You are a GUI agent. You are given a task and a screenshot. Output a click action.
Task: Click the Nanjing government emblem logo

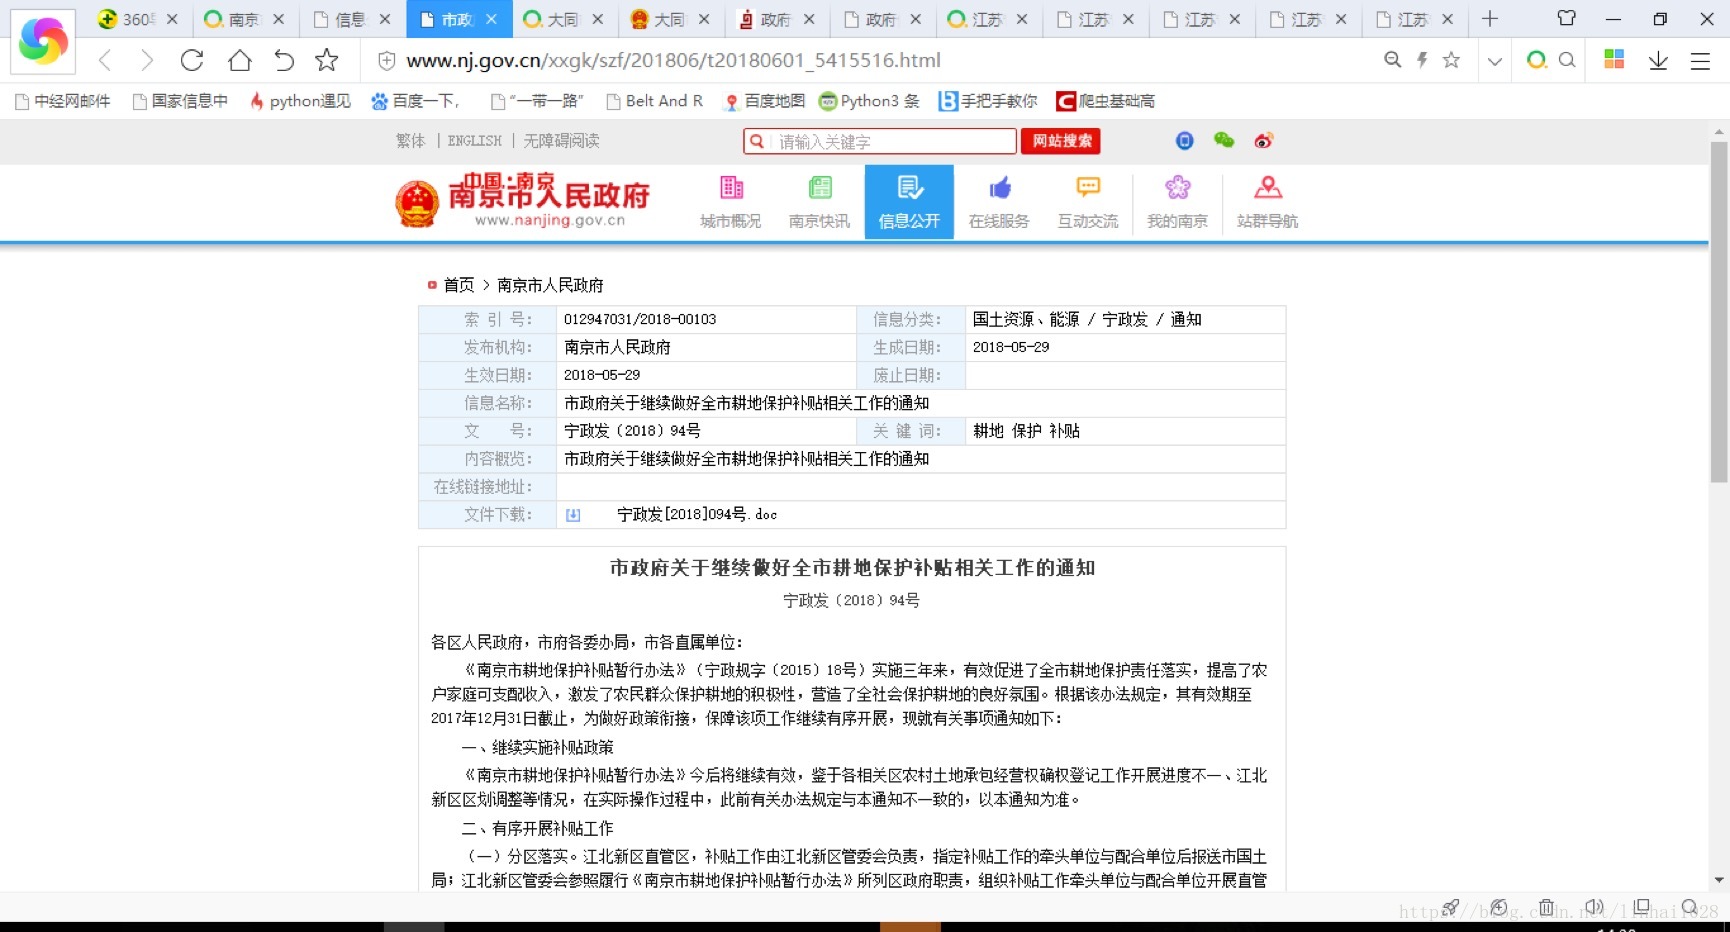tap(417, 204)
